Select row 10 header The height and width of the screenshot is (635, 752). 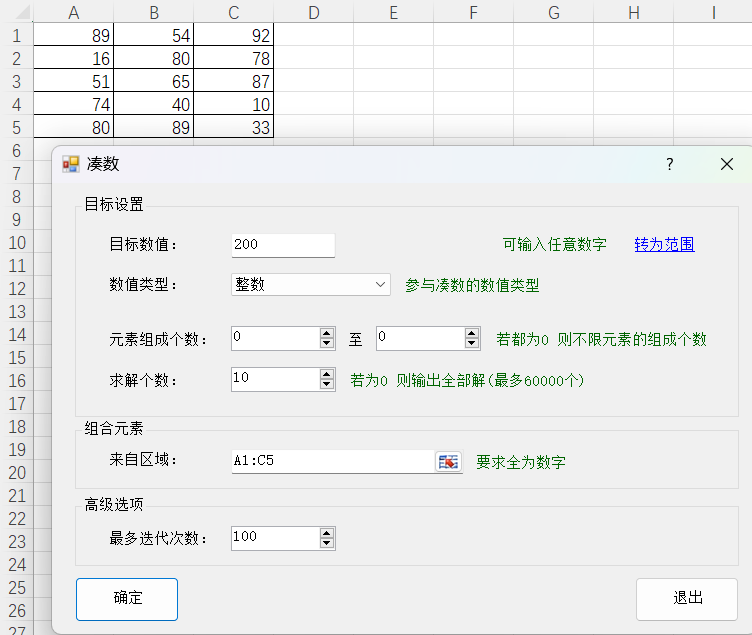pyautogui.click(x=17, y=242)
